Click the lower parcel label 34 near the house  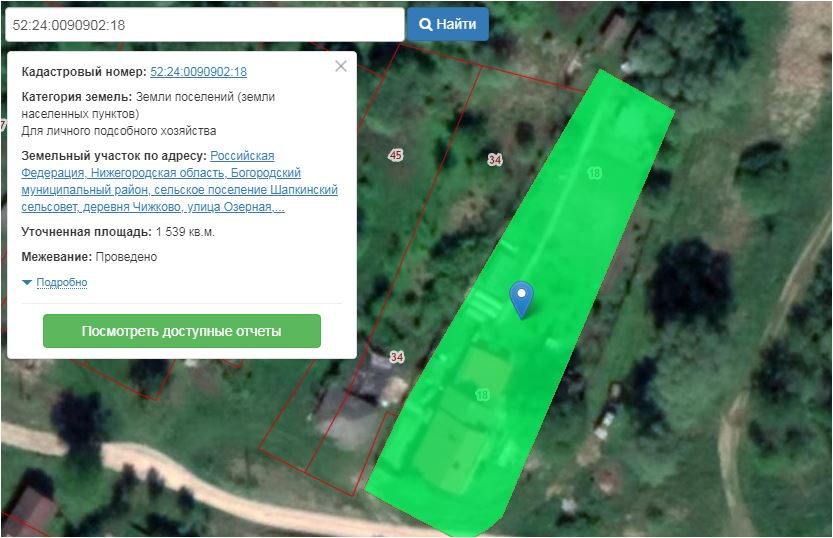pos(397,357)
